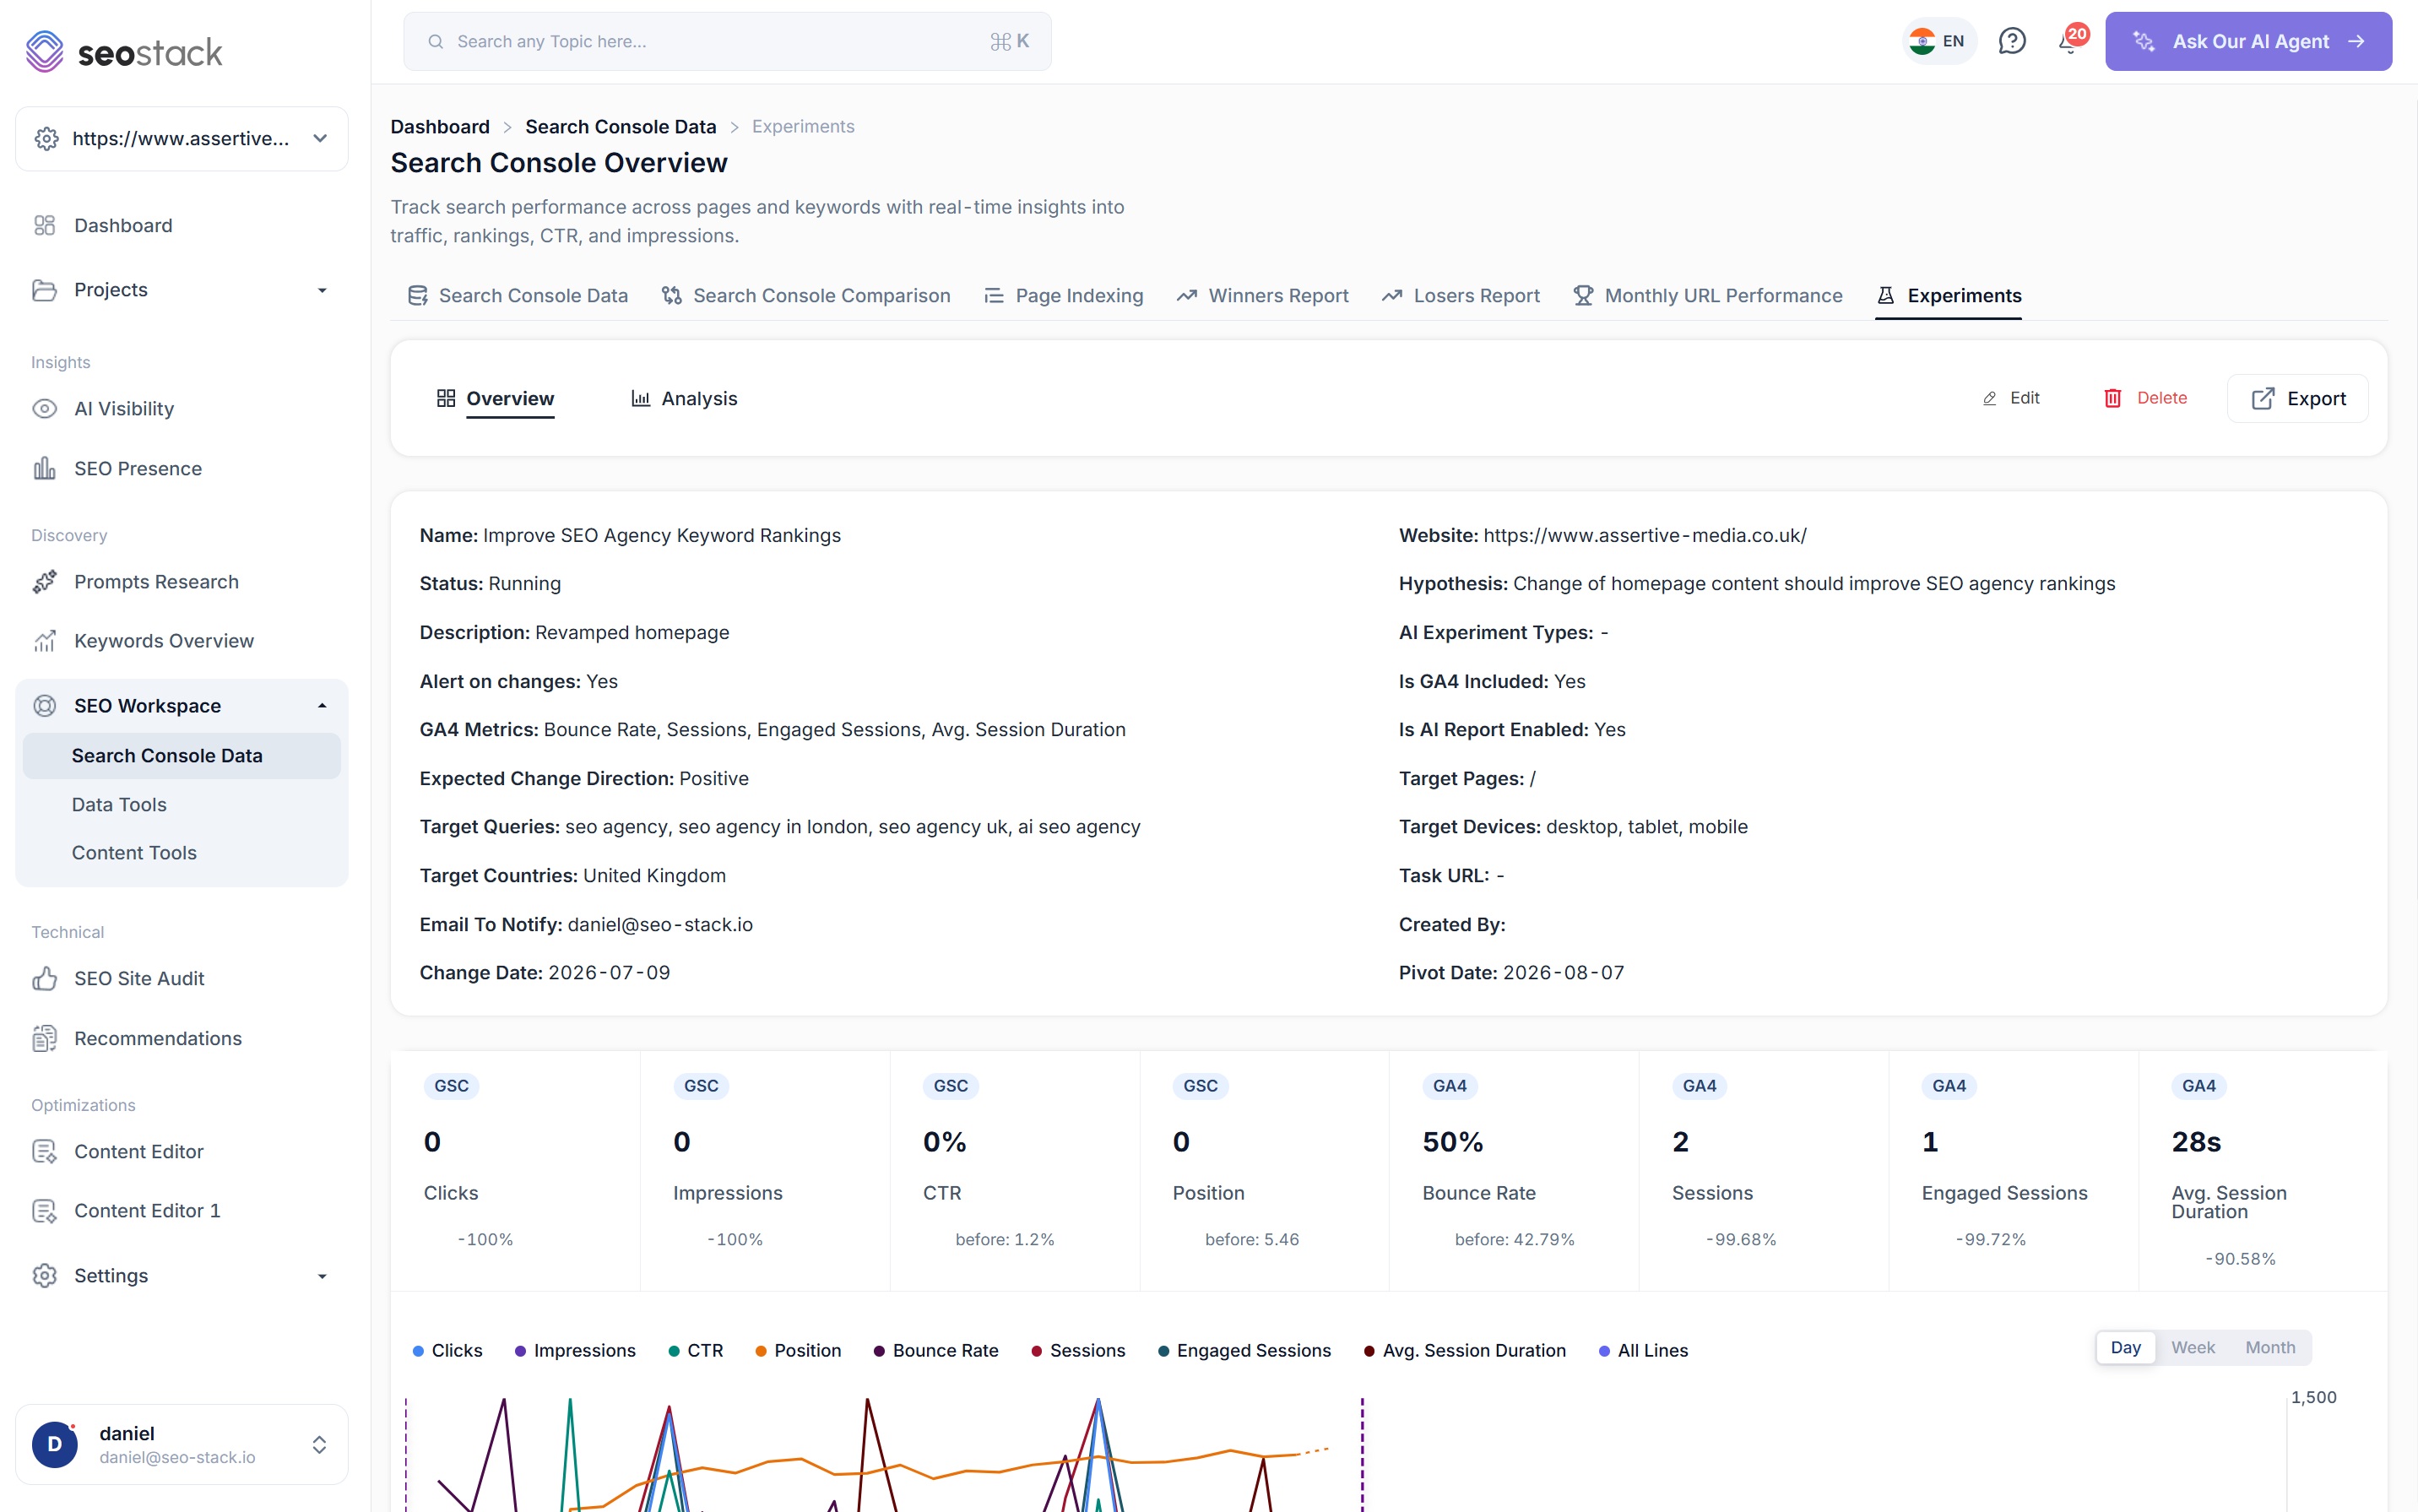Go to Search Console Data breadcrumb link

(x=621, y=127)
